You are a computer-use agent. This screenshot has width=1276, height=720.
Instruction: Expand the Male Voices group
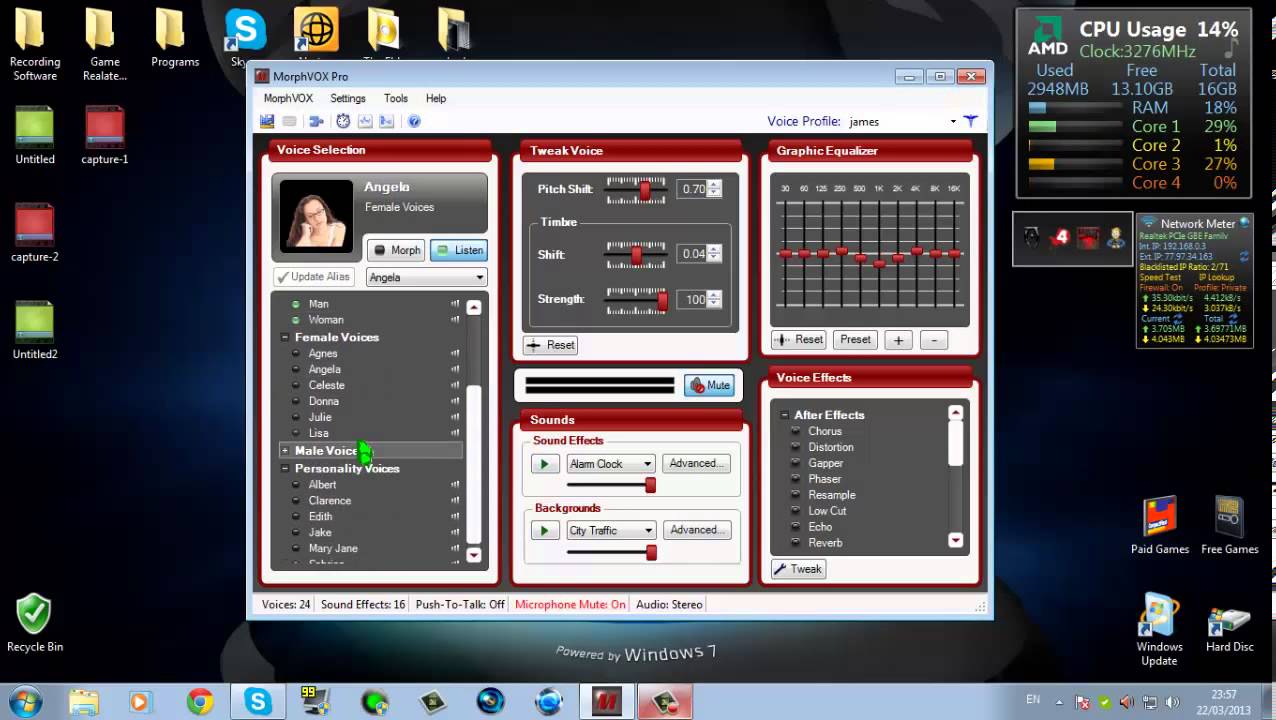coord(285,451)
